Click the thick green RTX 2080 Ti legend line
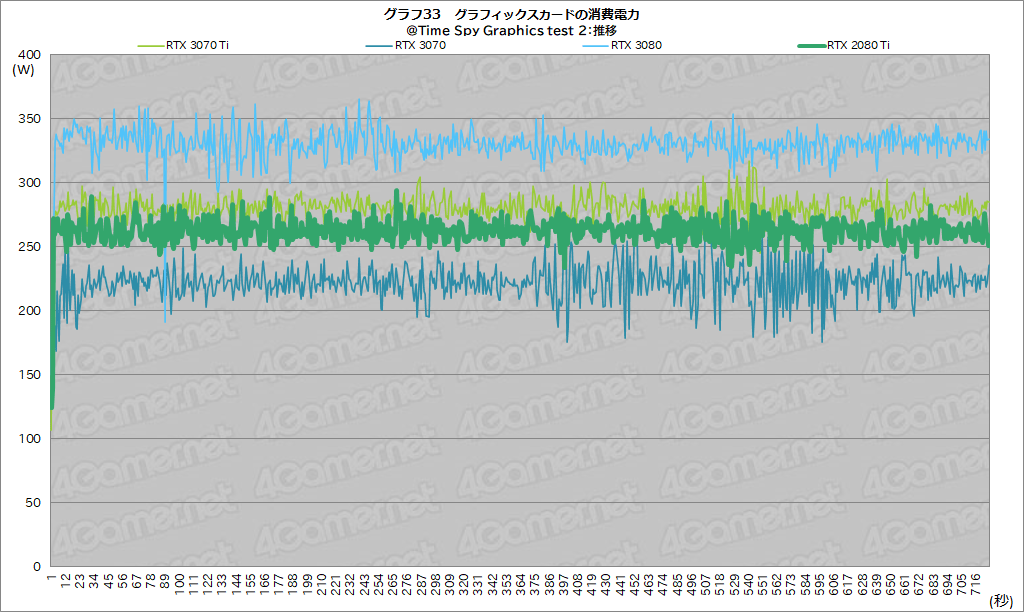The image size is (1024, 612). tap(812, 46)
